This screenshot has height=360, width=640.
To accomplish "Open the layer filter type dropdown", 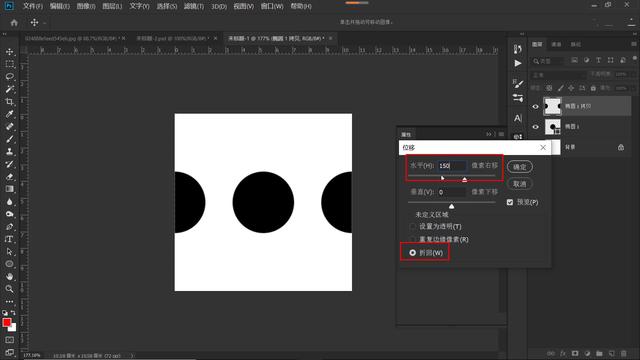I will coord(548,61).
